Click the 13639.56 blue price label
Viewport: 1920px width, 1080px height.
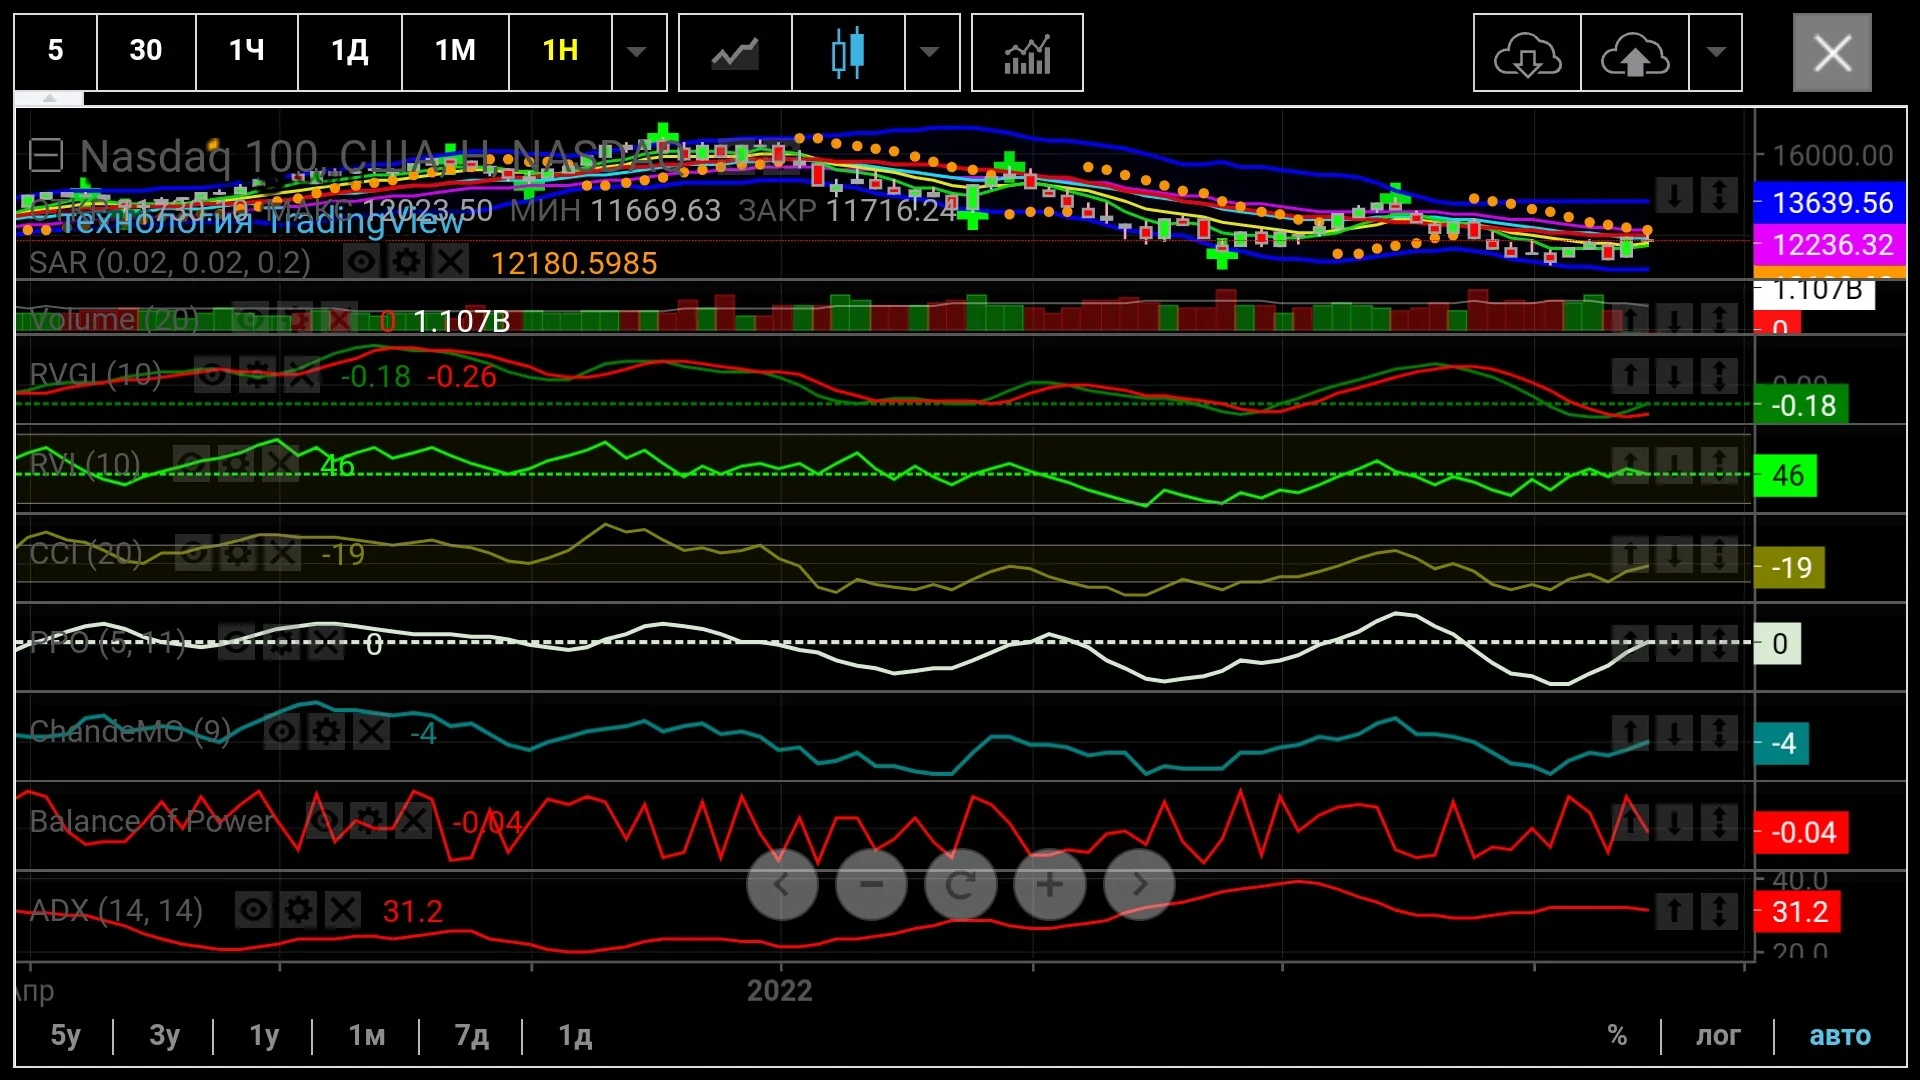coord(1830,203)
